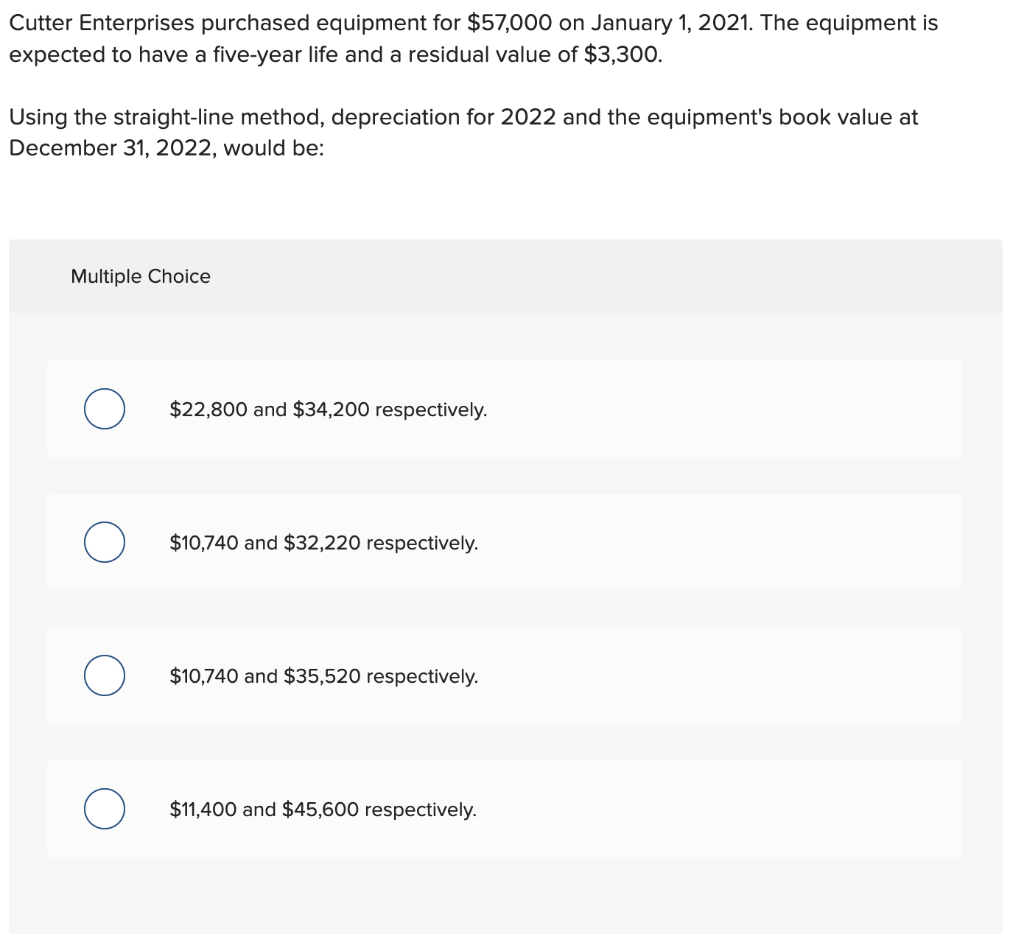The height and width of the screenshot is (934, 1024).
Task: Select the $22,800 and $34,200 radio button
Action: point(104,409)
